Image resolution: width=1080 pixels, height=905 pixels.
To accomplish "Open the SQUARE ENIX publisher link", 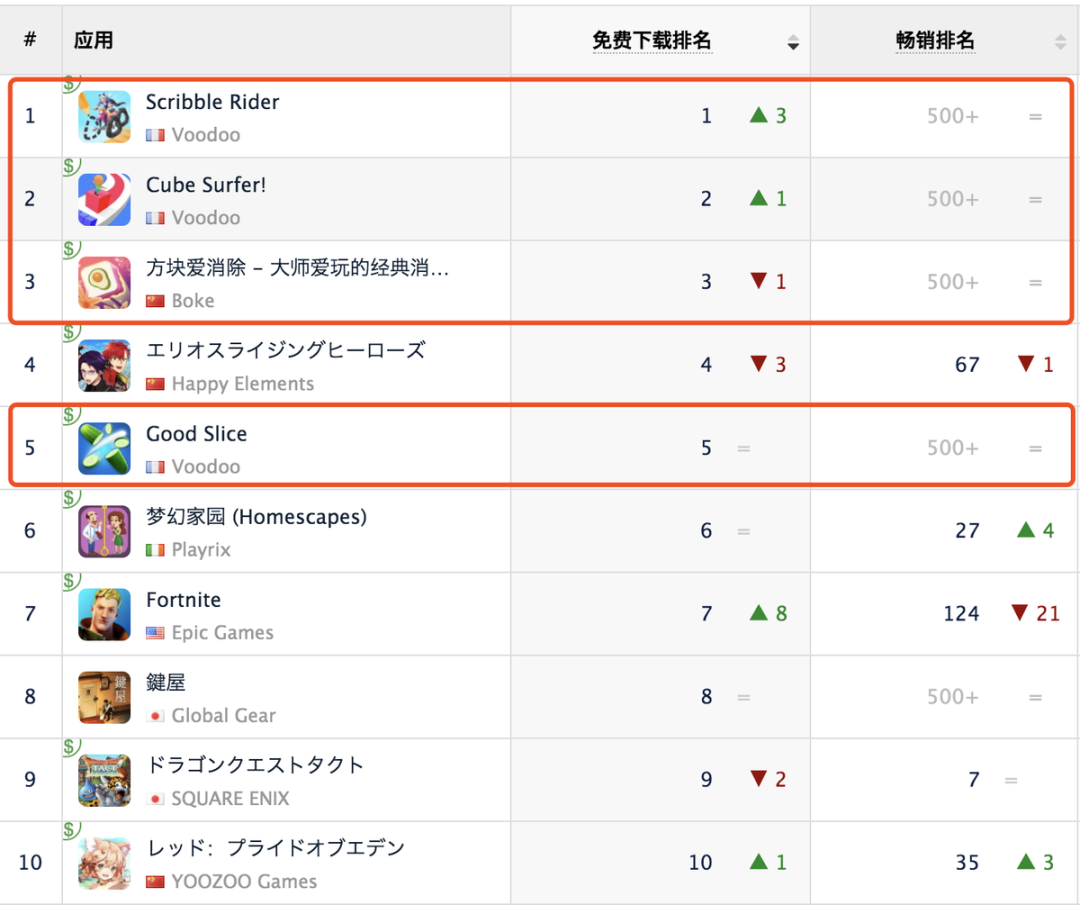I will pyautogui.click(x=230, y=798).
